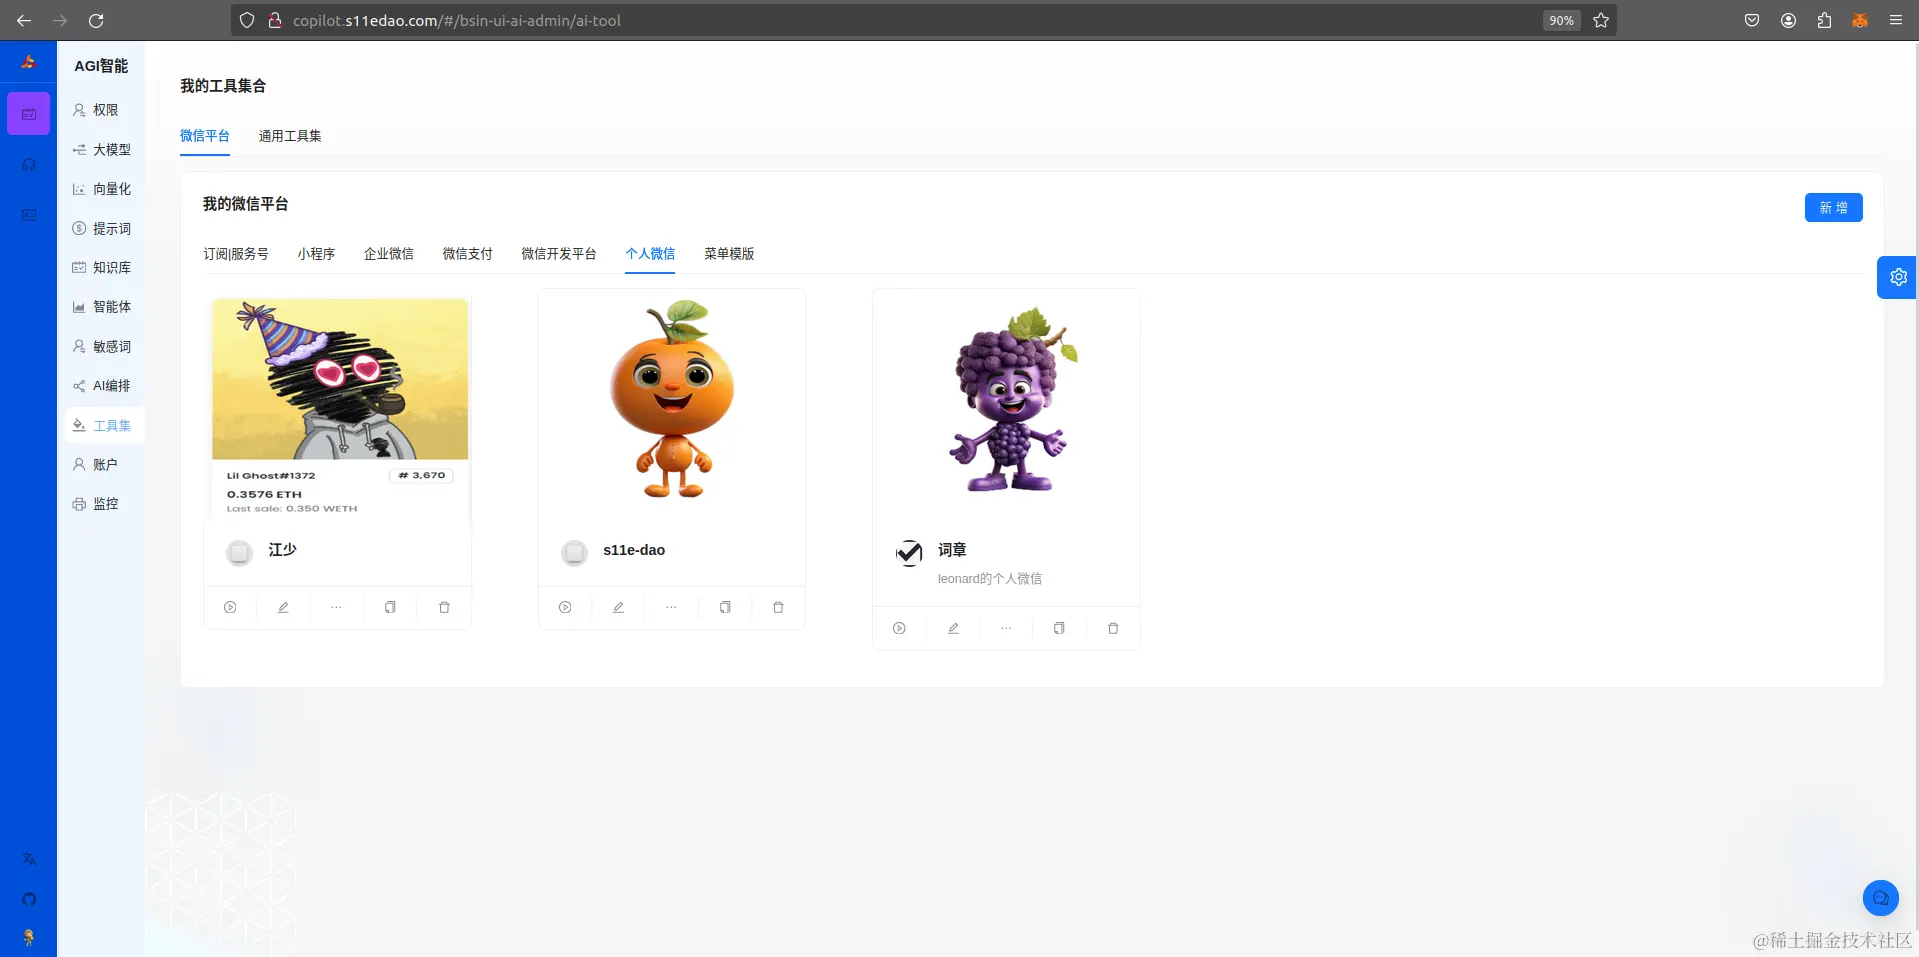The width and height of the screenshot is (1919, 957).
Task: Switch to 通用工具集 tab
Action: 290,136
